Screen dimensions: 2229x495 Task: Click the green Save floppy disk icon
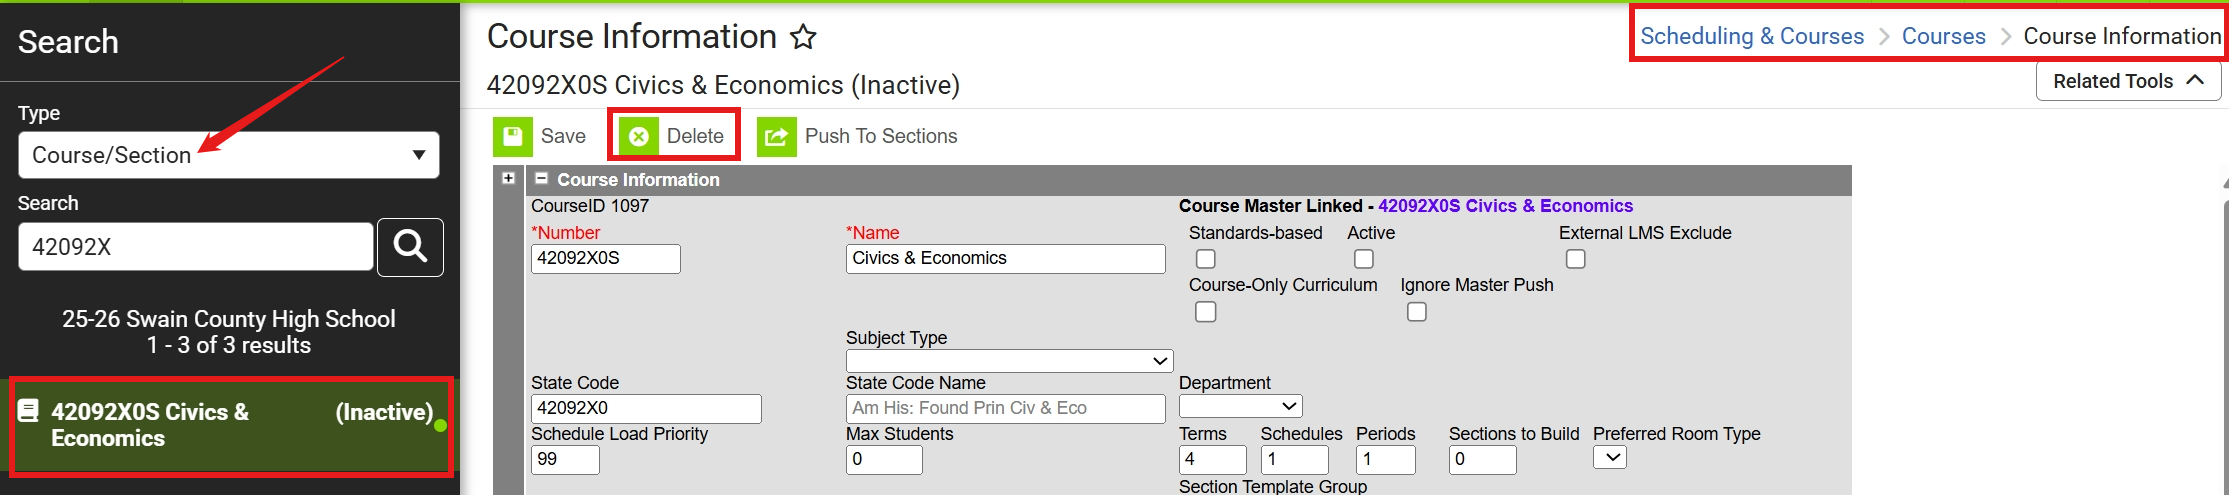tap(513, 136)
